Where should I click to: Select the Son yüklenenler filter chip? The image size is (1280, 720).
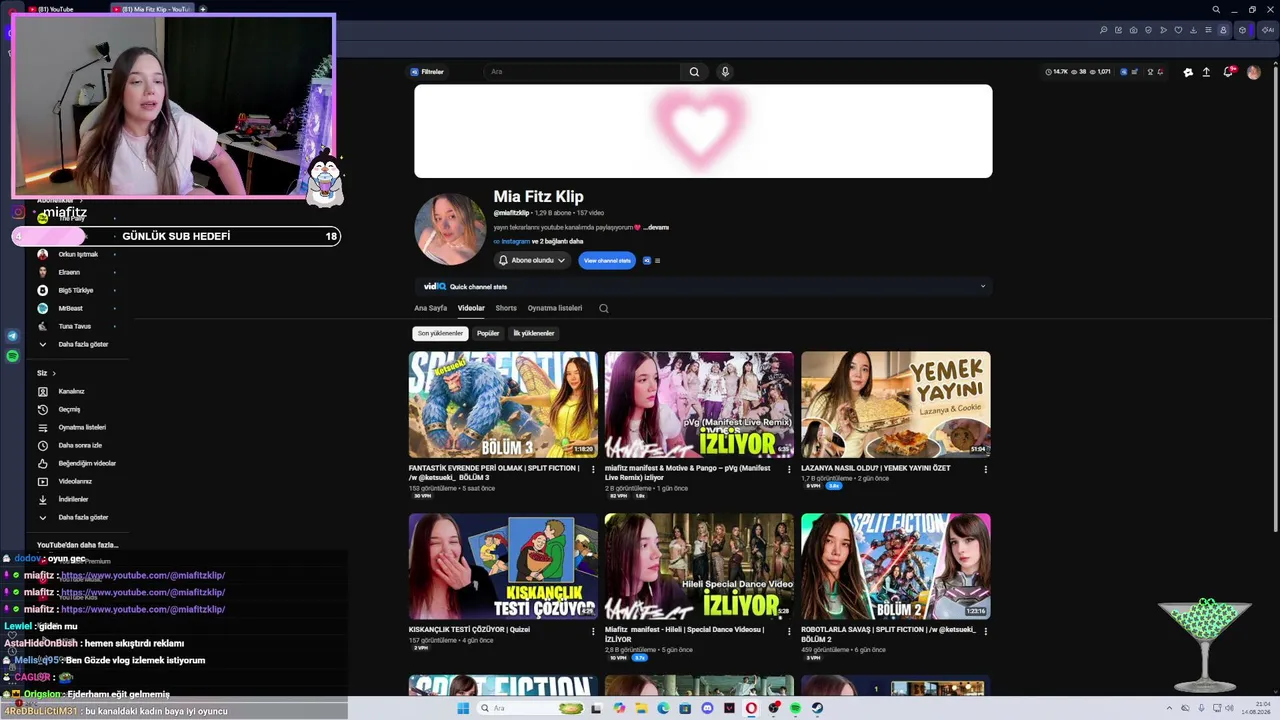[441, 333]
